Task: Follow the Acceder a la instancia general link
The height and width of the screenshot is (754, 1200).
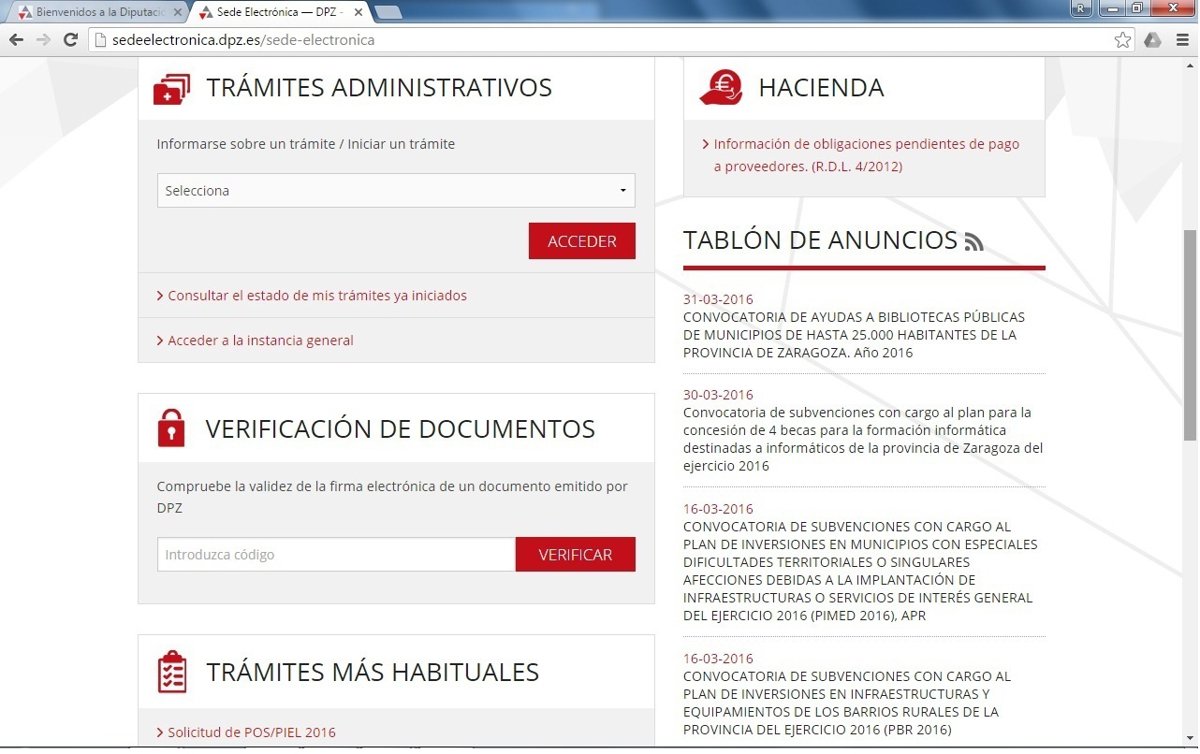Action: pos(260,341)
